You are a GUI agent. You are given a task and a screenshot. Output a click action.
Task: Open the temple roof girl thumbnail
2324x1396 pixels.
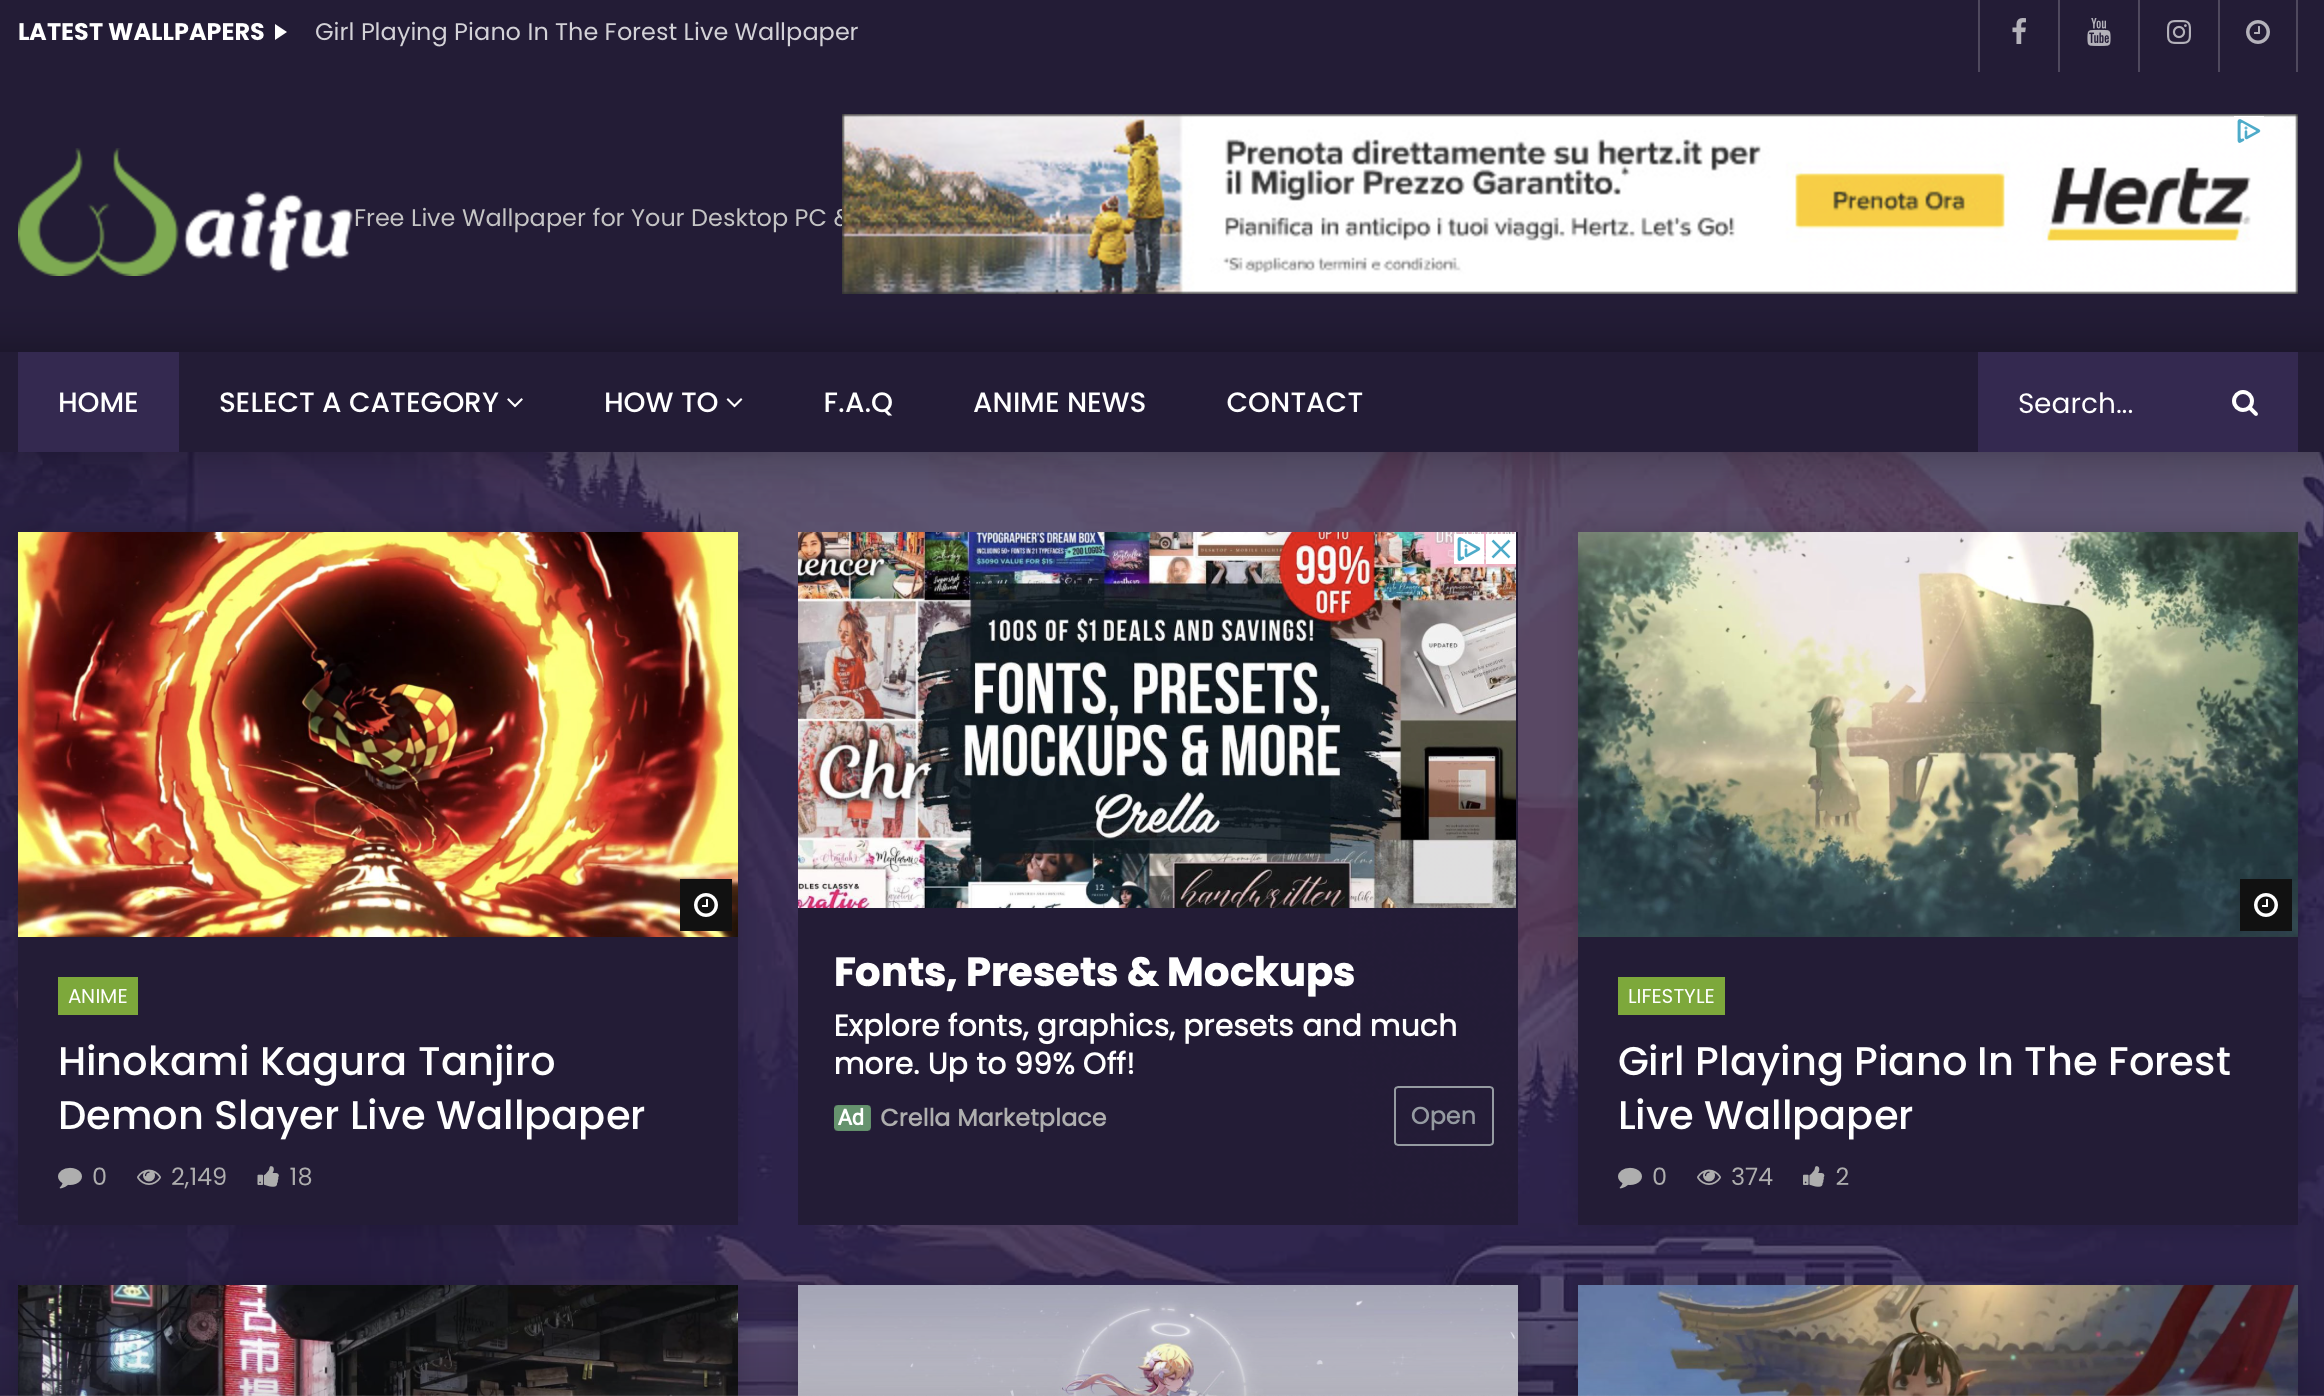click(x=1937, y=1340)
